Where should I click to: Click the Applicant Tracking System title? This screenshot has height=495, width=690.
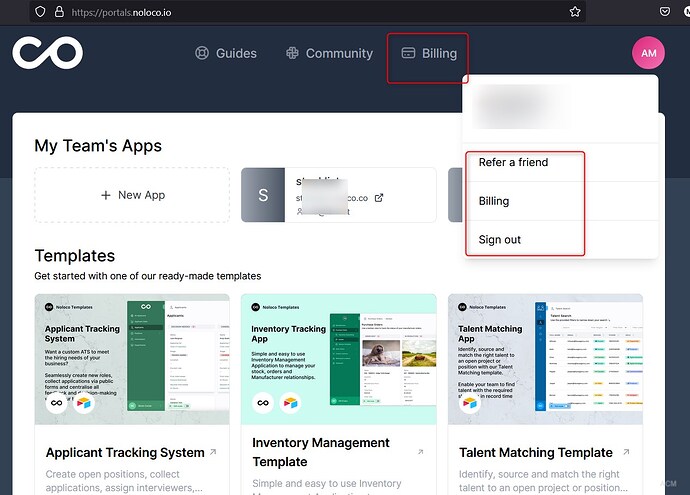click(125, 452)
